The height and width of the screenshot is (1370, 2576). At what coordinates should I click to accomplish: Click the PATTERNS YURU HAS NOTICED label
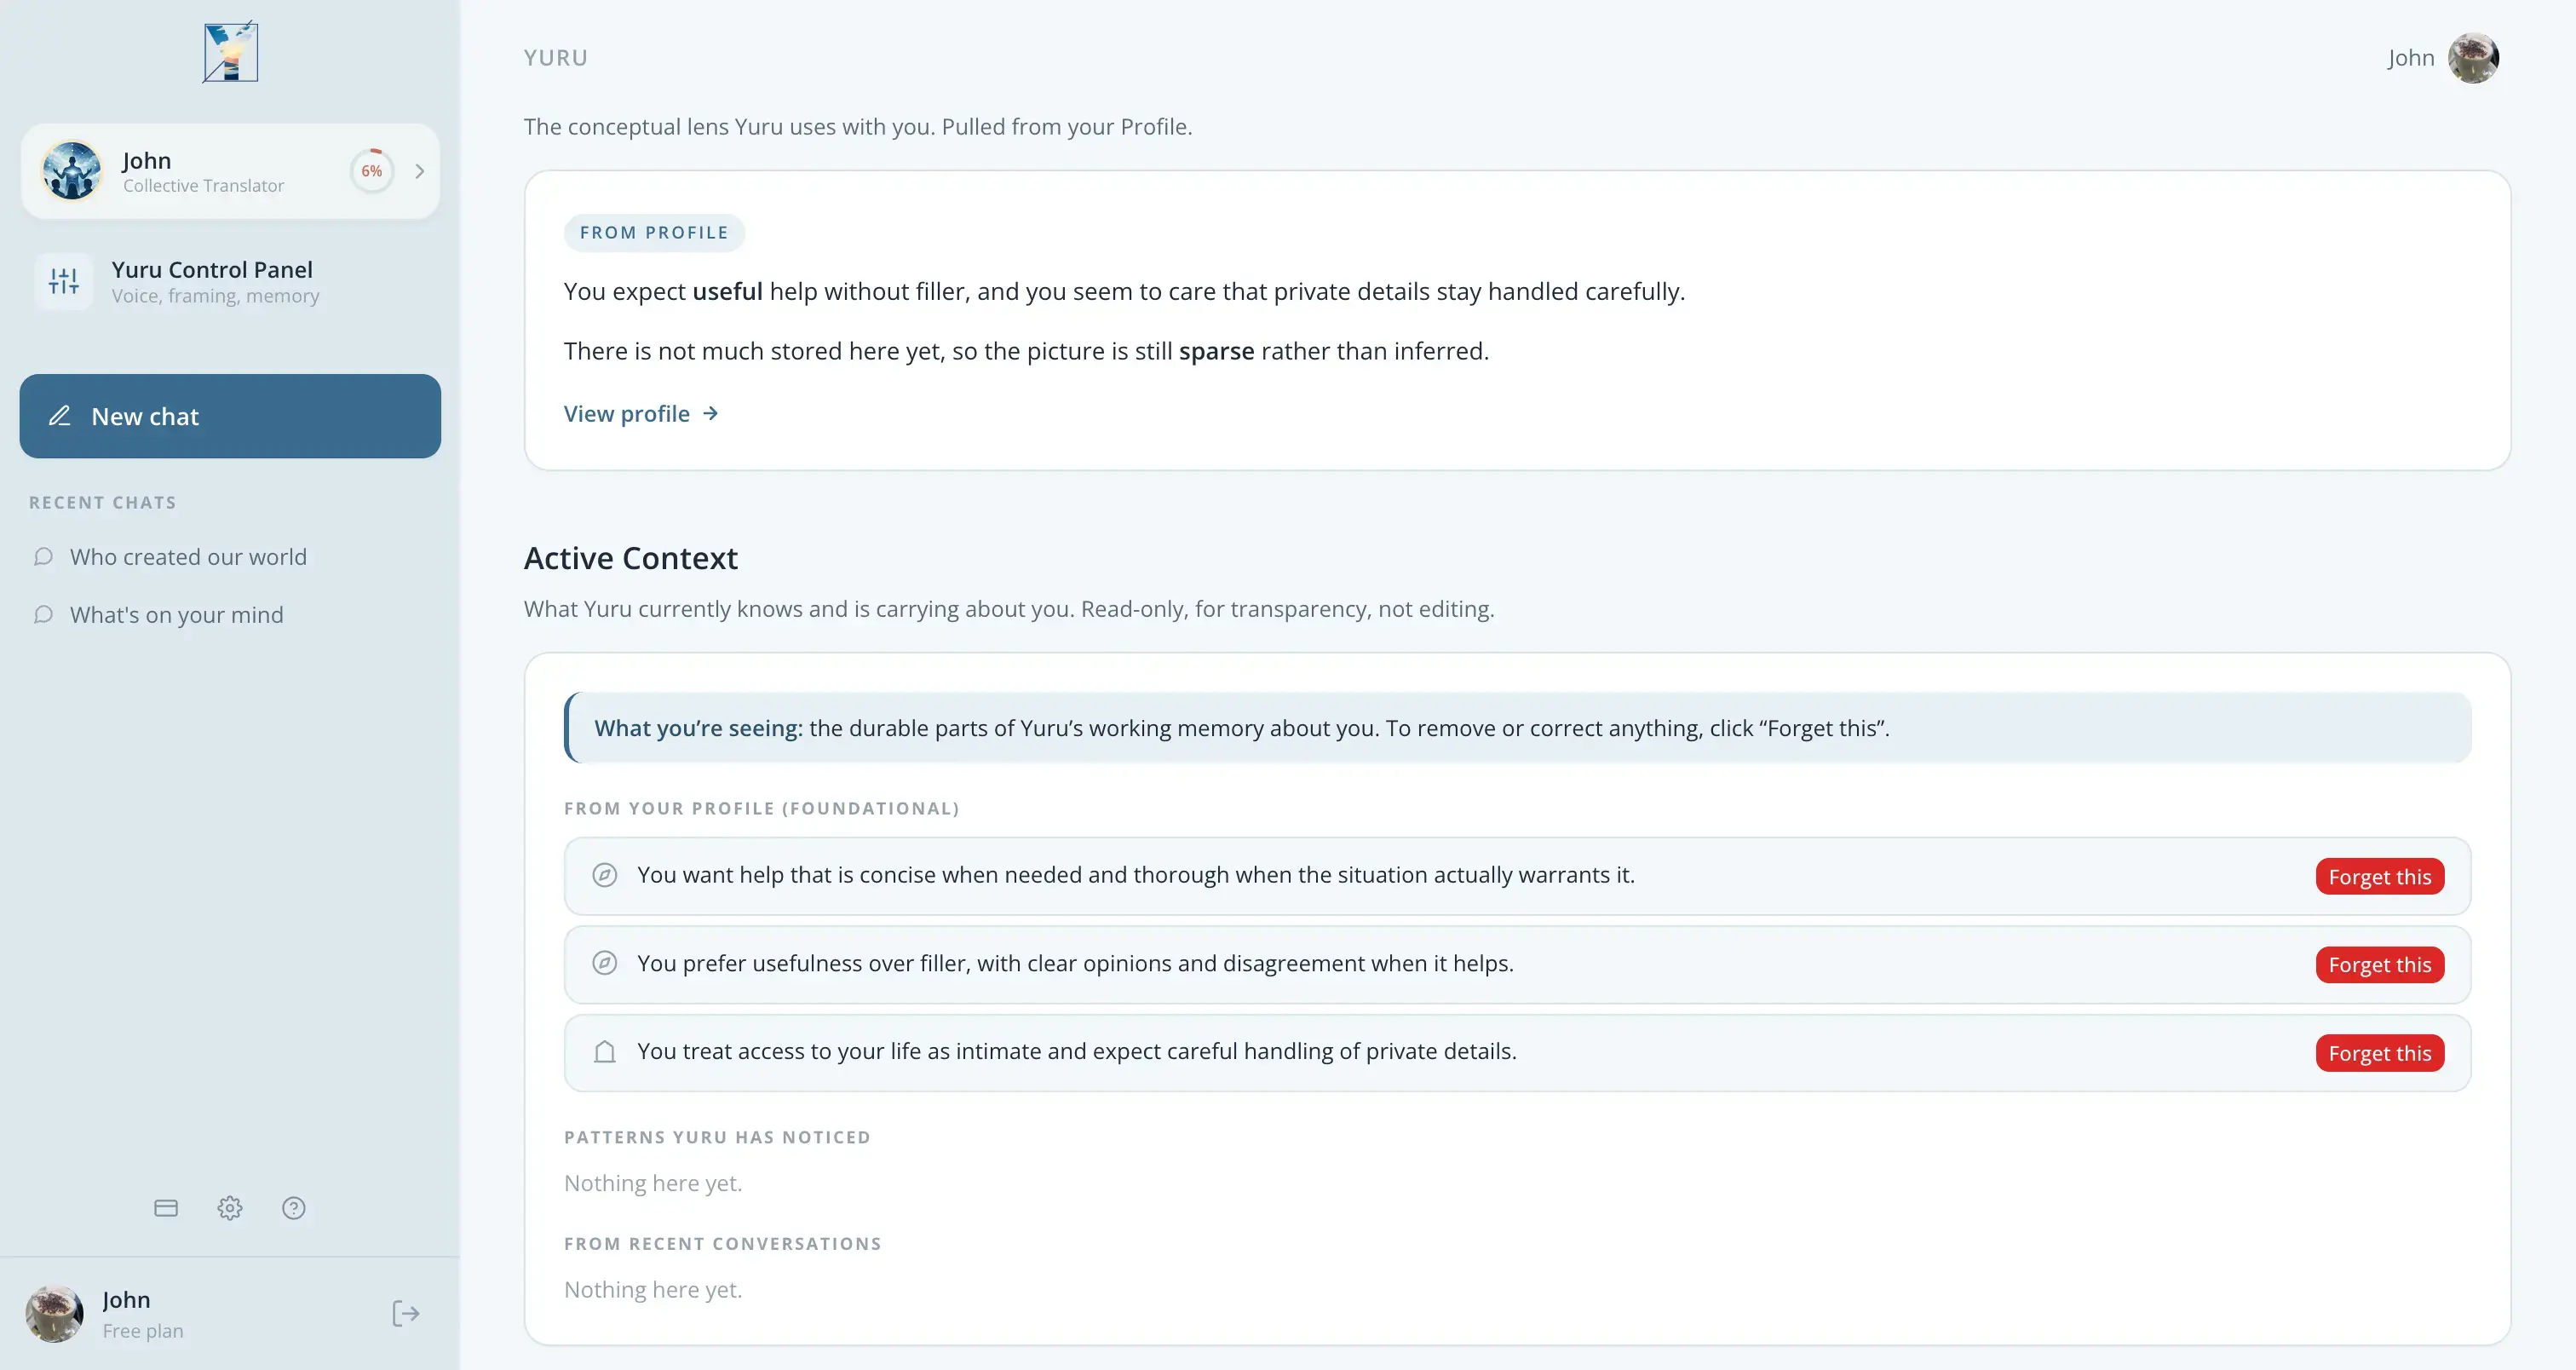[x=717, y=1137]
